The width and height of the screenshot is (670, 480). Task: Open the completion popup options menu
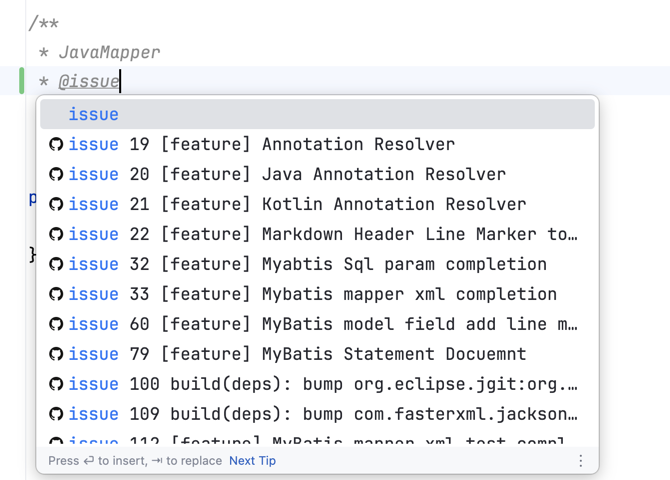[580, 461]
